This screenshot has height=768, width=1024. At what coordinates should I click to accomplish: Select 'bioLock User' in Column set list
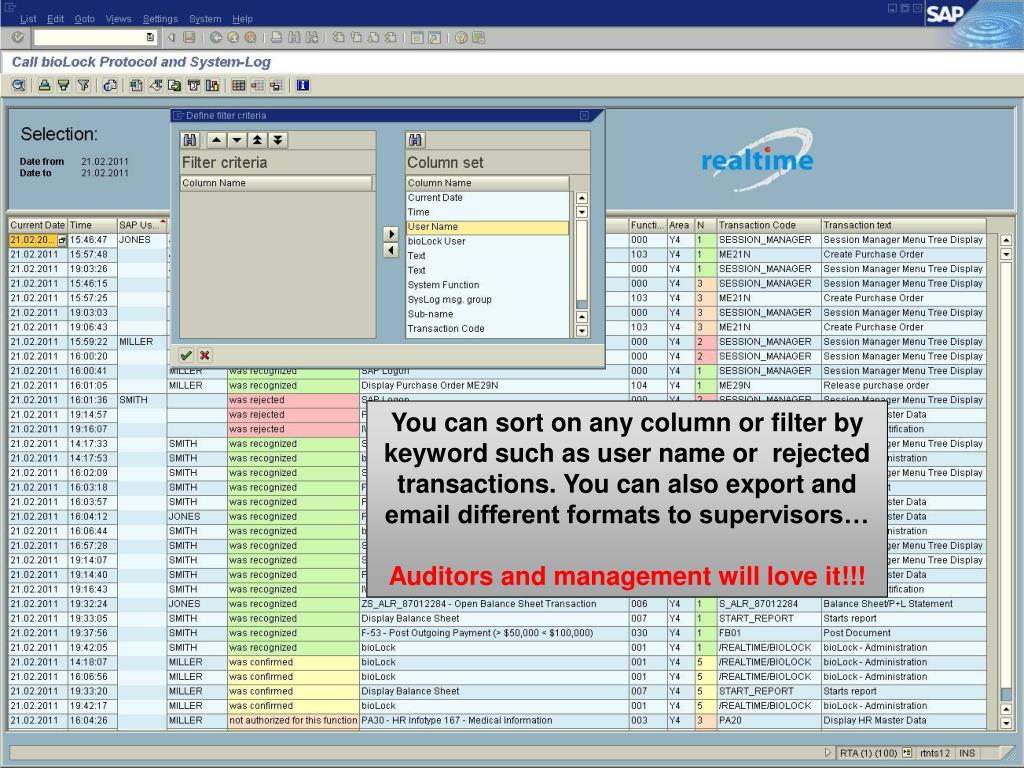click(487, 242)
